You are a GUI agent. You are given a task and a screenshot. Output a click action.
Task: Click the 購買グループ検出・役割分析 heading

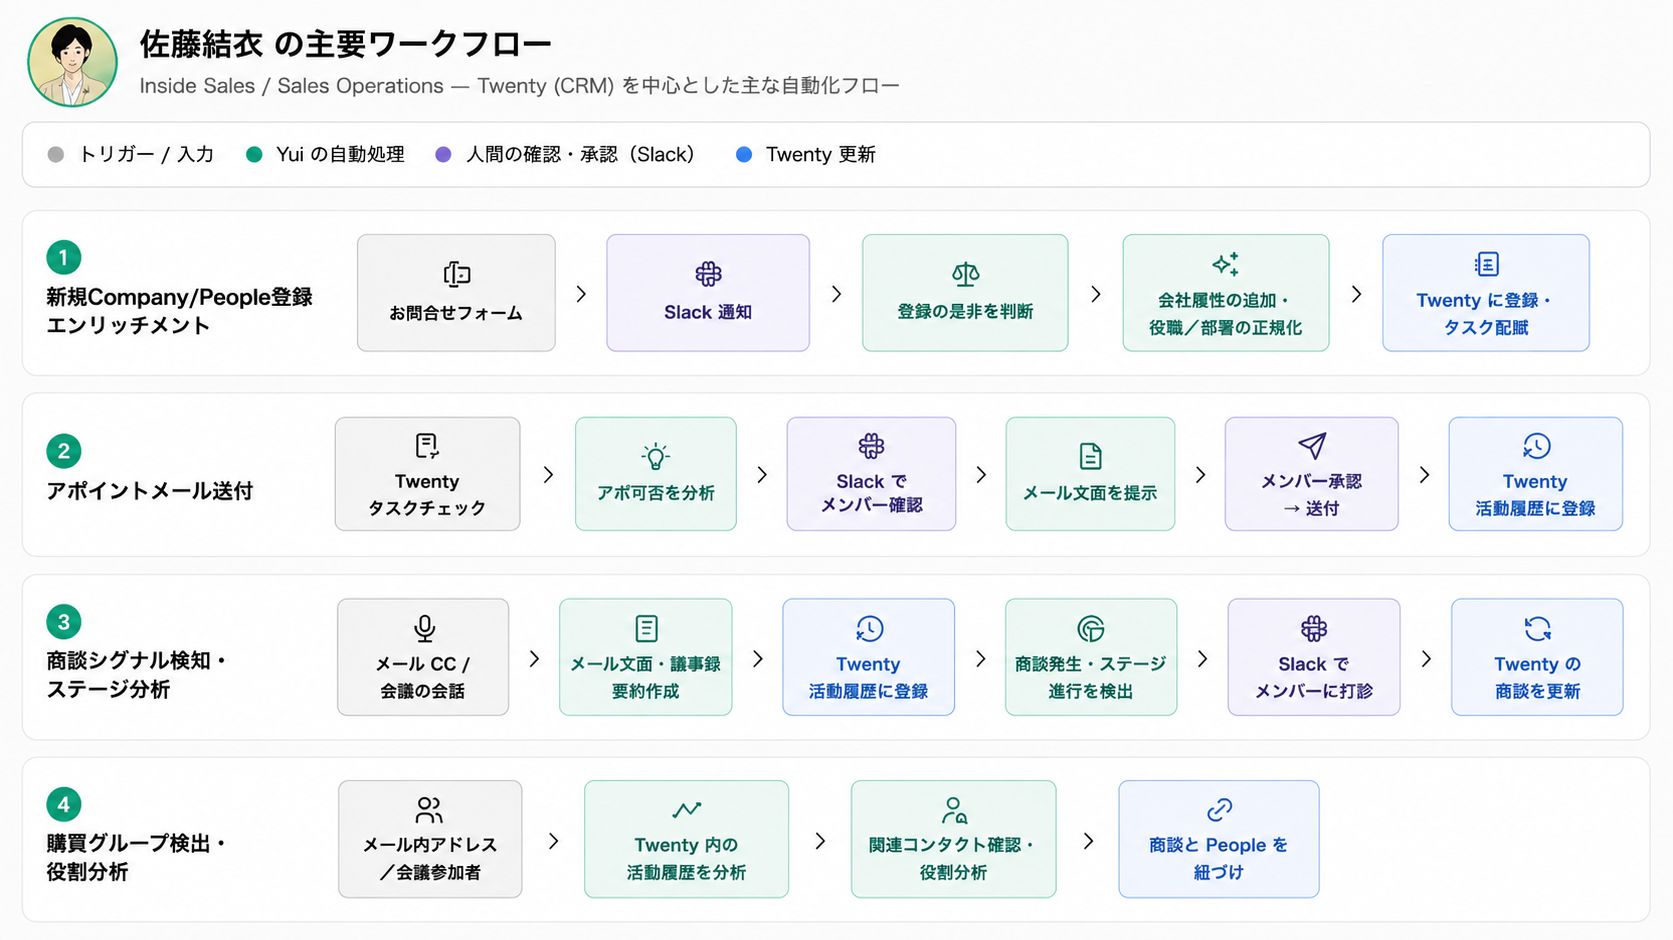(x=137, y=857)
